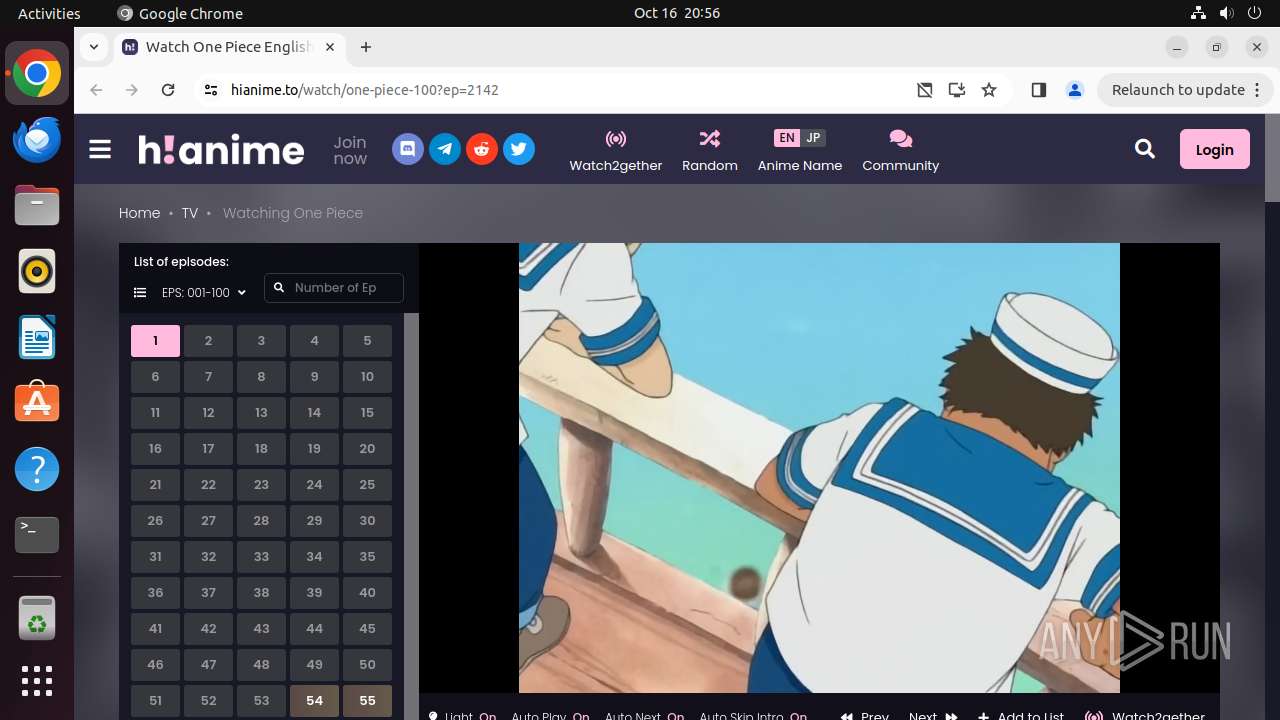This screenshot has width=1280, height=720.
Task: Select episode 24
Action: (x=314, y=485)
